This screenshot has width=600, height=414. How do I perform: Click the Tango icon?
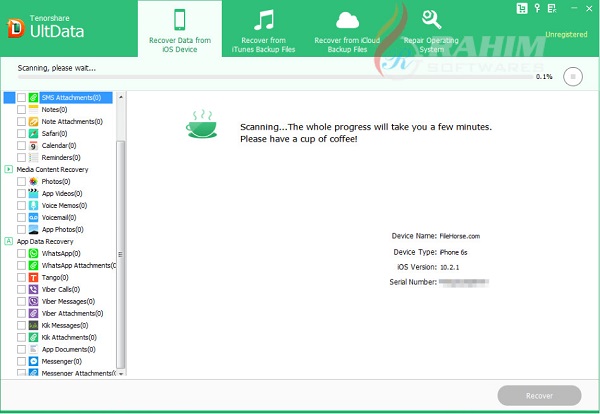click(33, 277)
